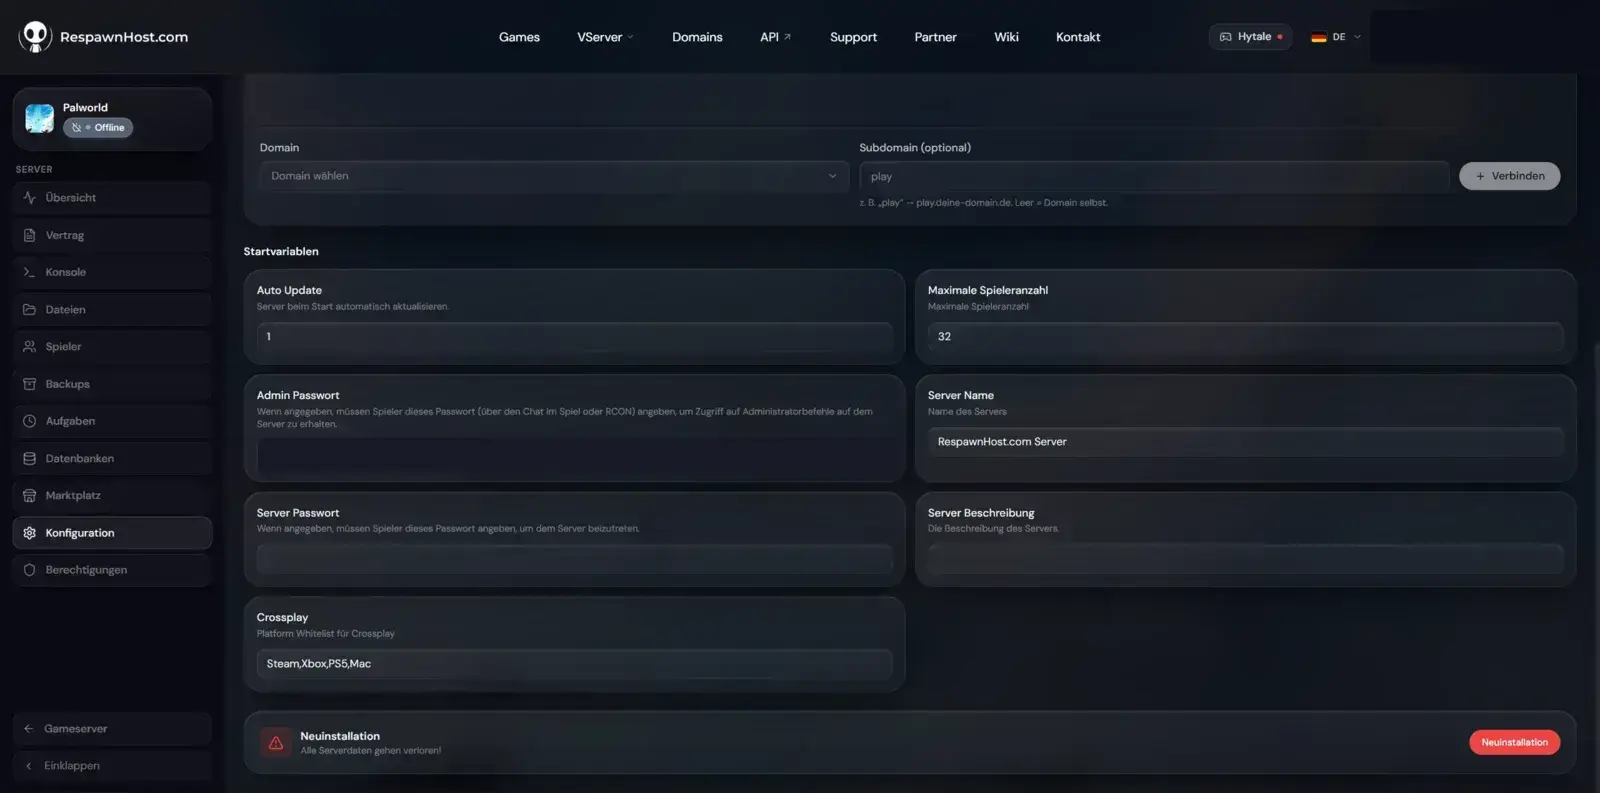Select Backups in the sidebar
The width and height of the screenshot is (1600, 793).
112,384
